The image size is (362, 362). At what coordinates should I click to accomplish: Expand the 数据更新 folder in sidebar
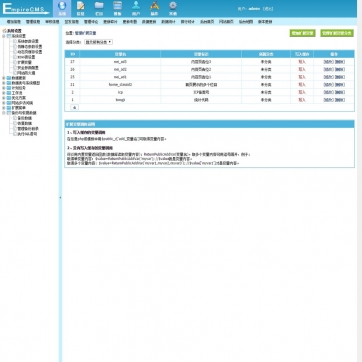coord(4,78)
